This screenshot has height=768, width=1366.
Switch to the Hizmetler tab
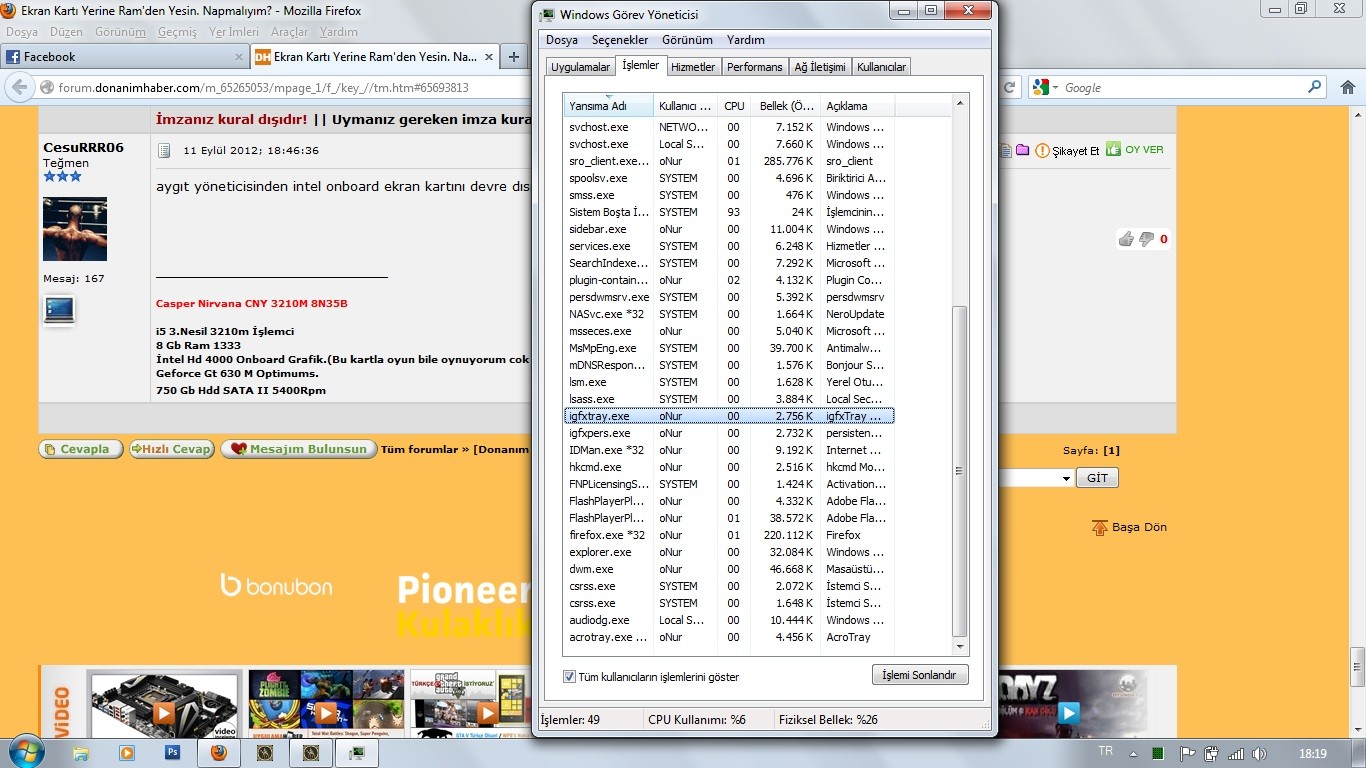click(693, 67)
